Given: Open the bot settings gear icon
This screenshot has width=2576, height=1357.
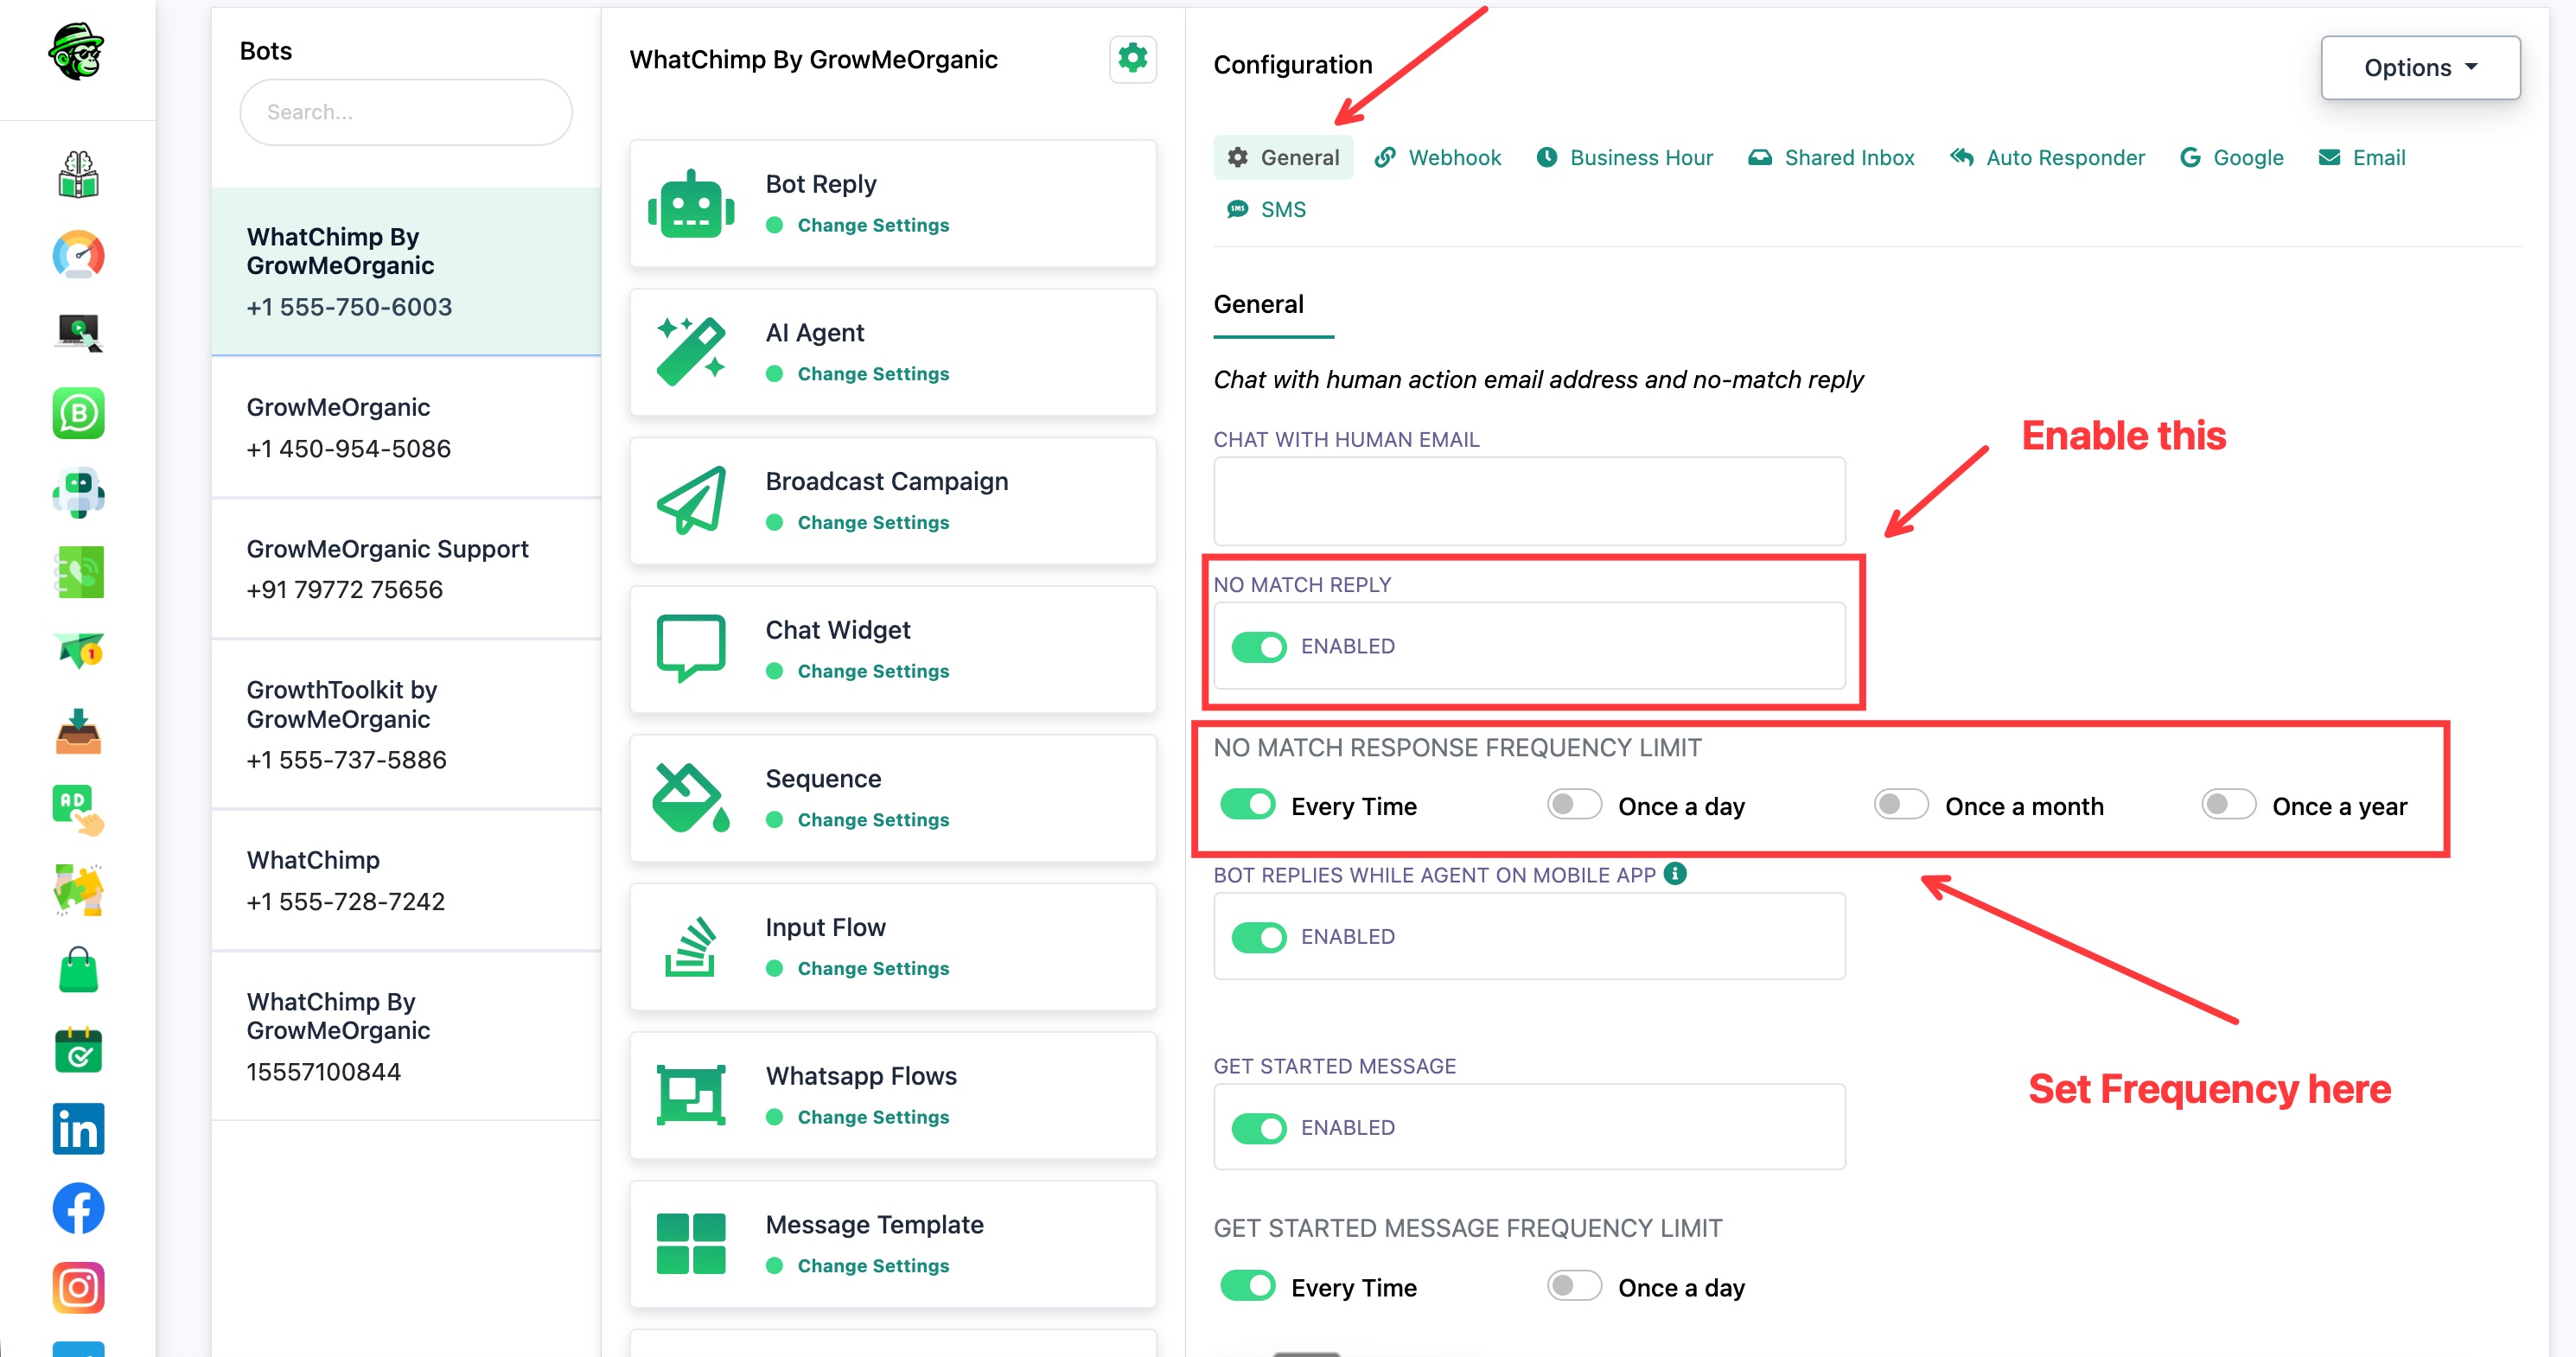Looking at the screenshot, I should coord(1132,59).
